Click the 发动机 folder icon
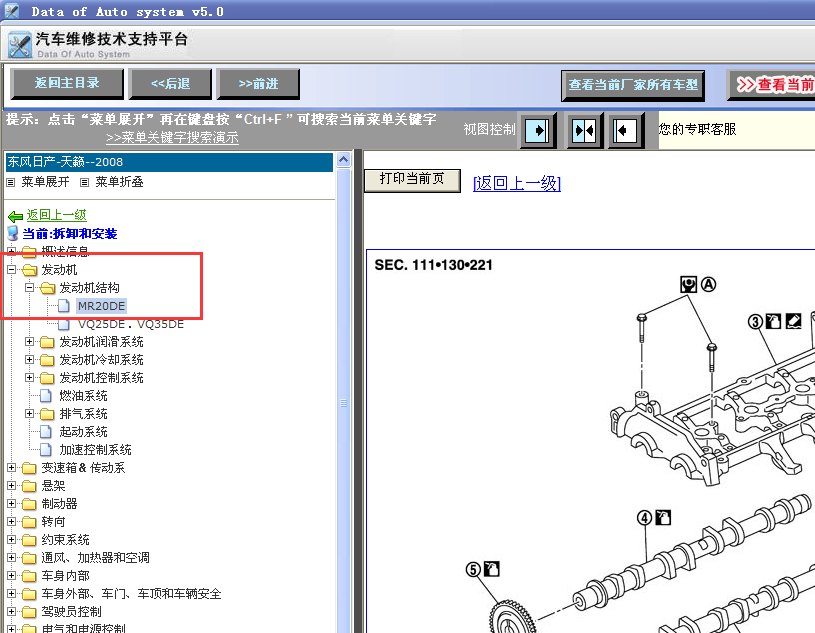 click(x=30, y=270)
